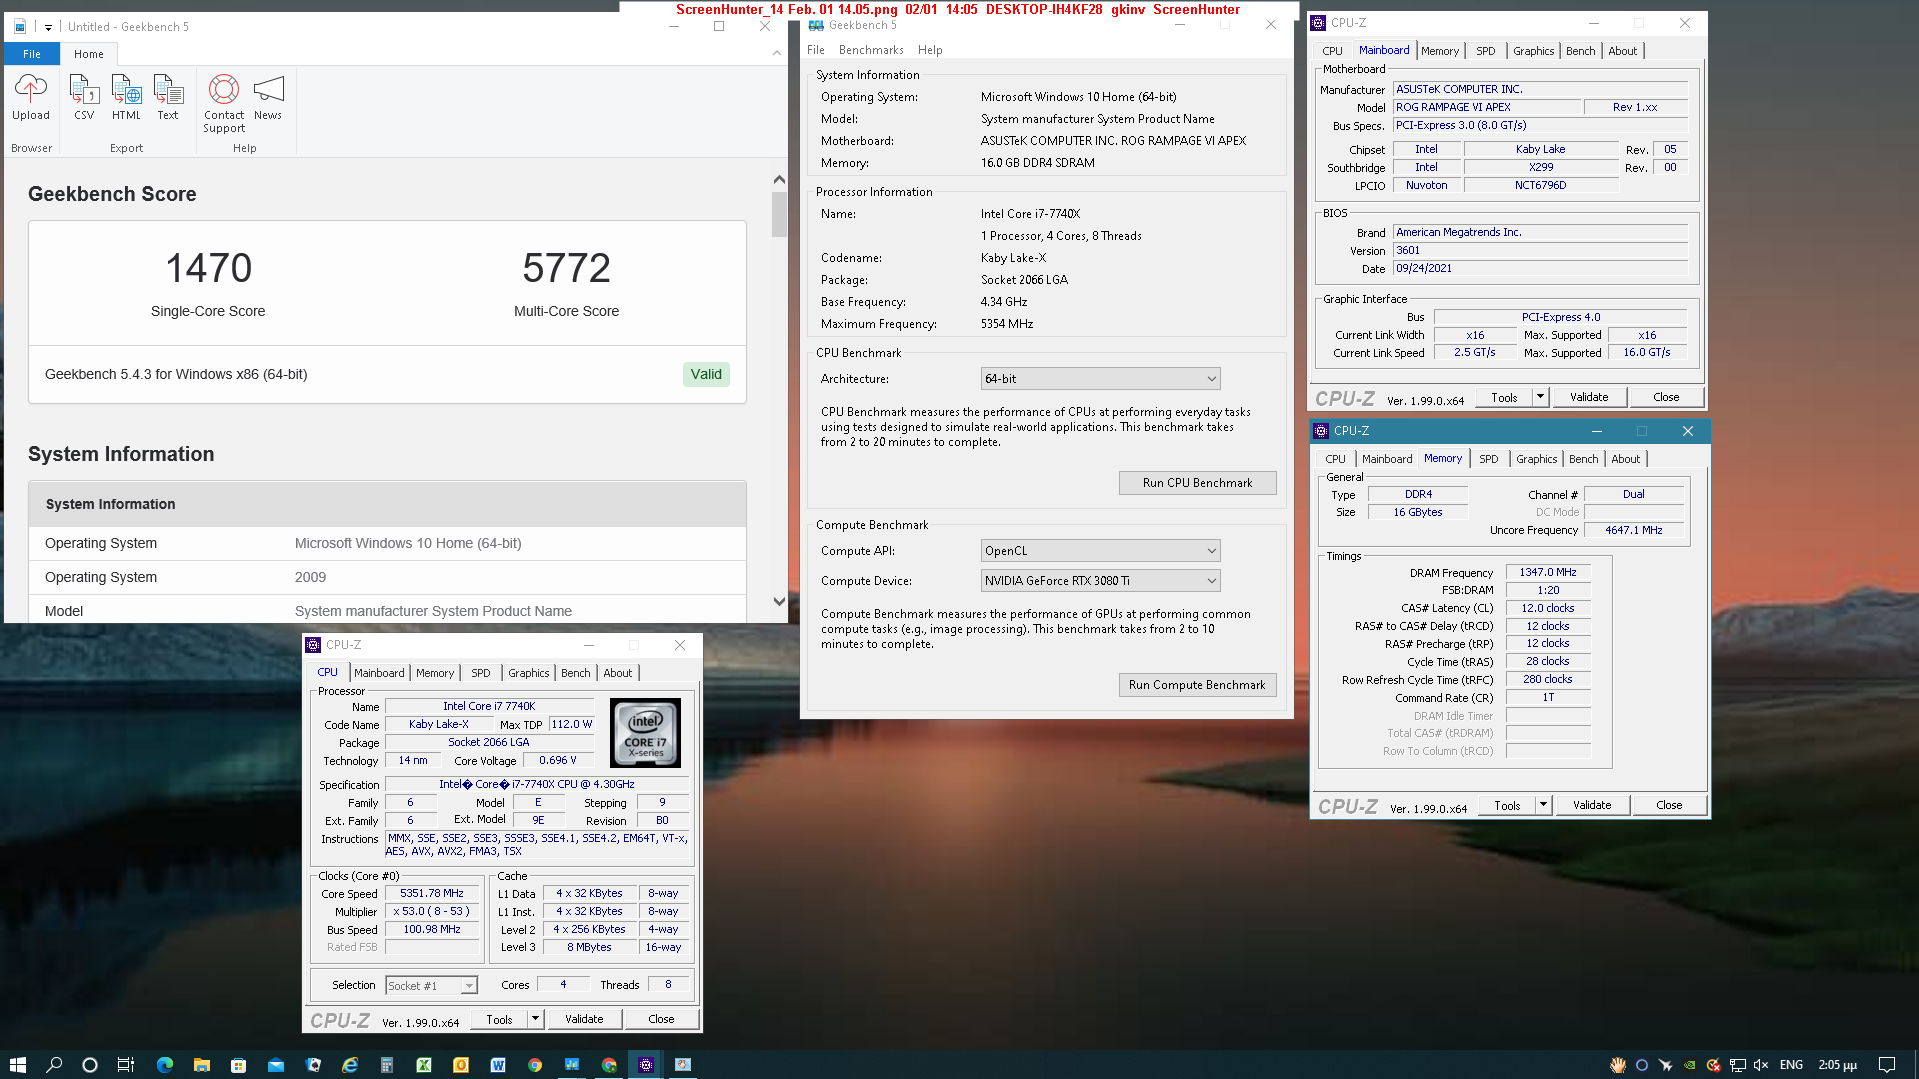Open SPD tab in bottom CPU-Z window
This screenshot has height=1079, width=1919.
tap(481, 673)
